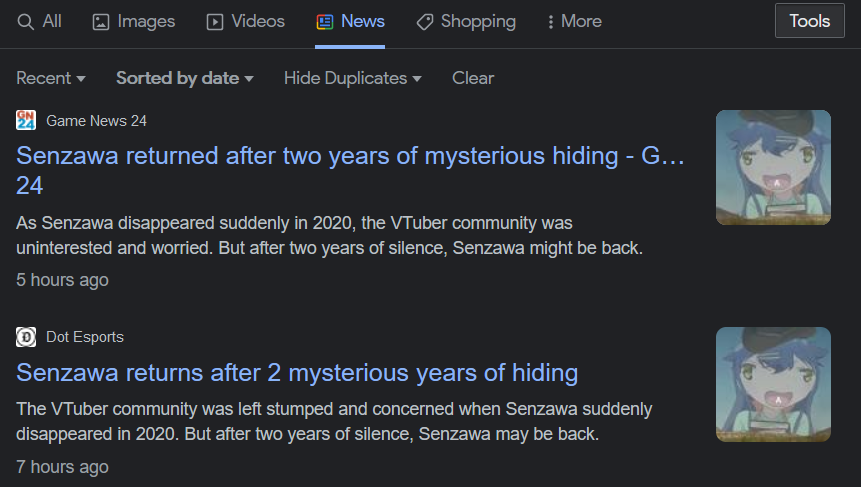Expand the Hide Duplicates dropdown

(x=353, y=78)
